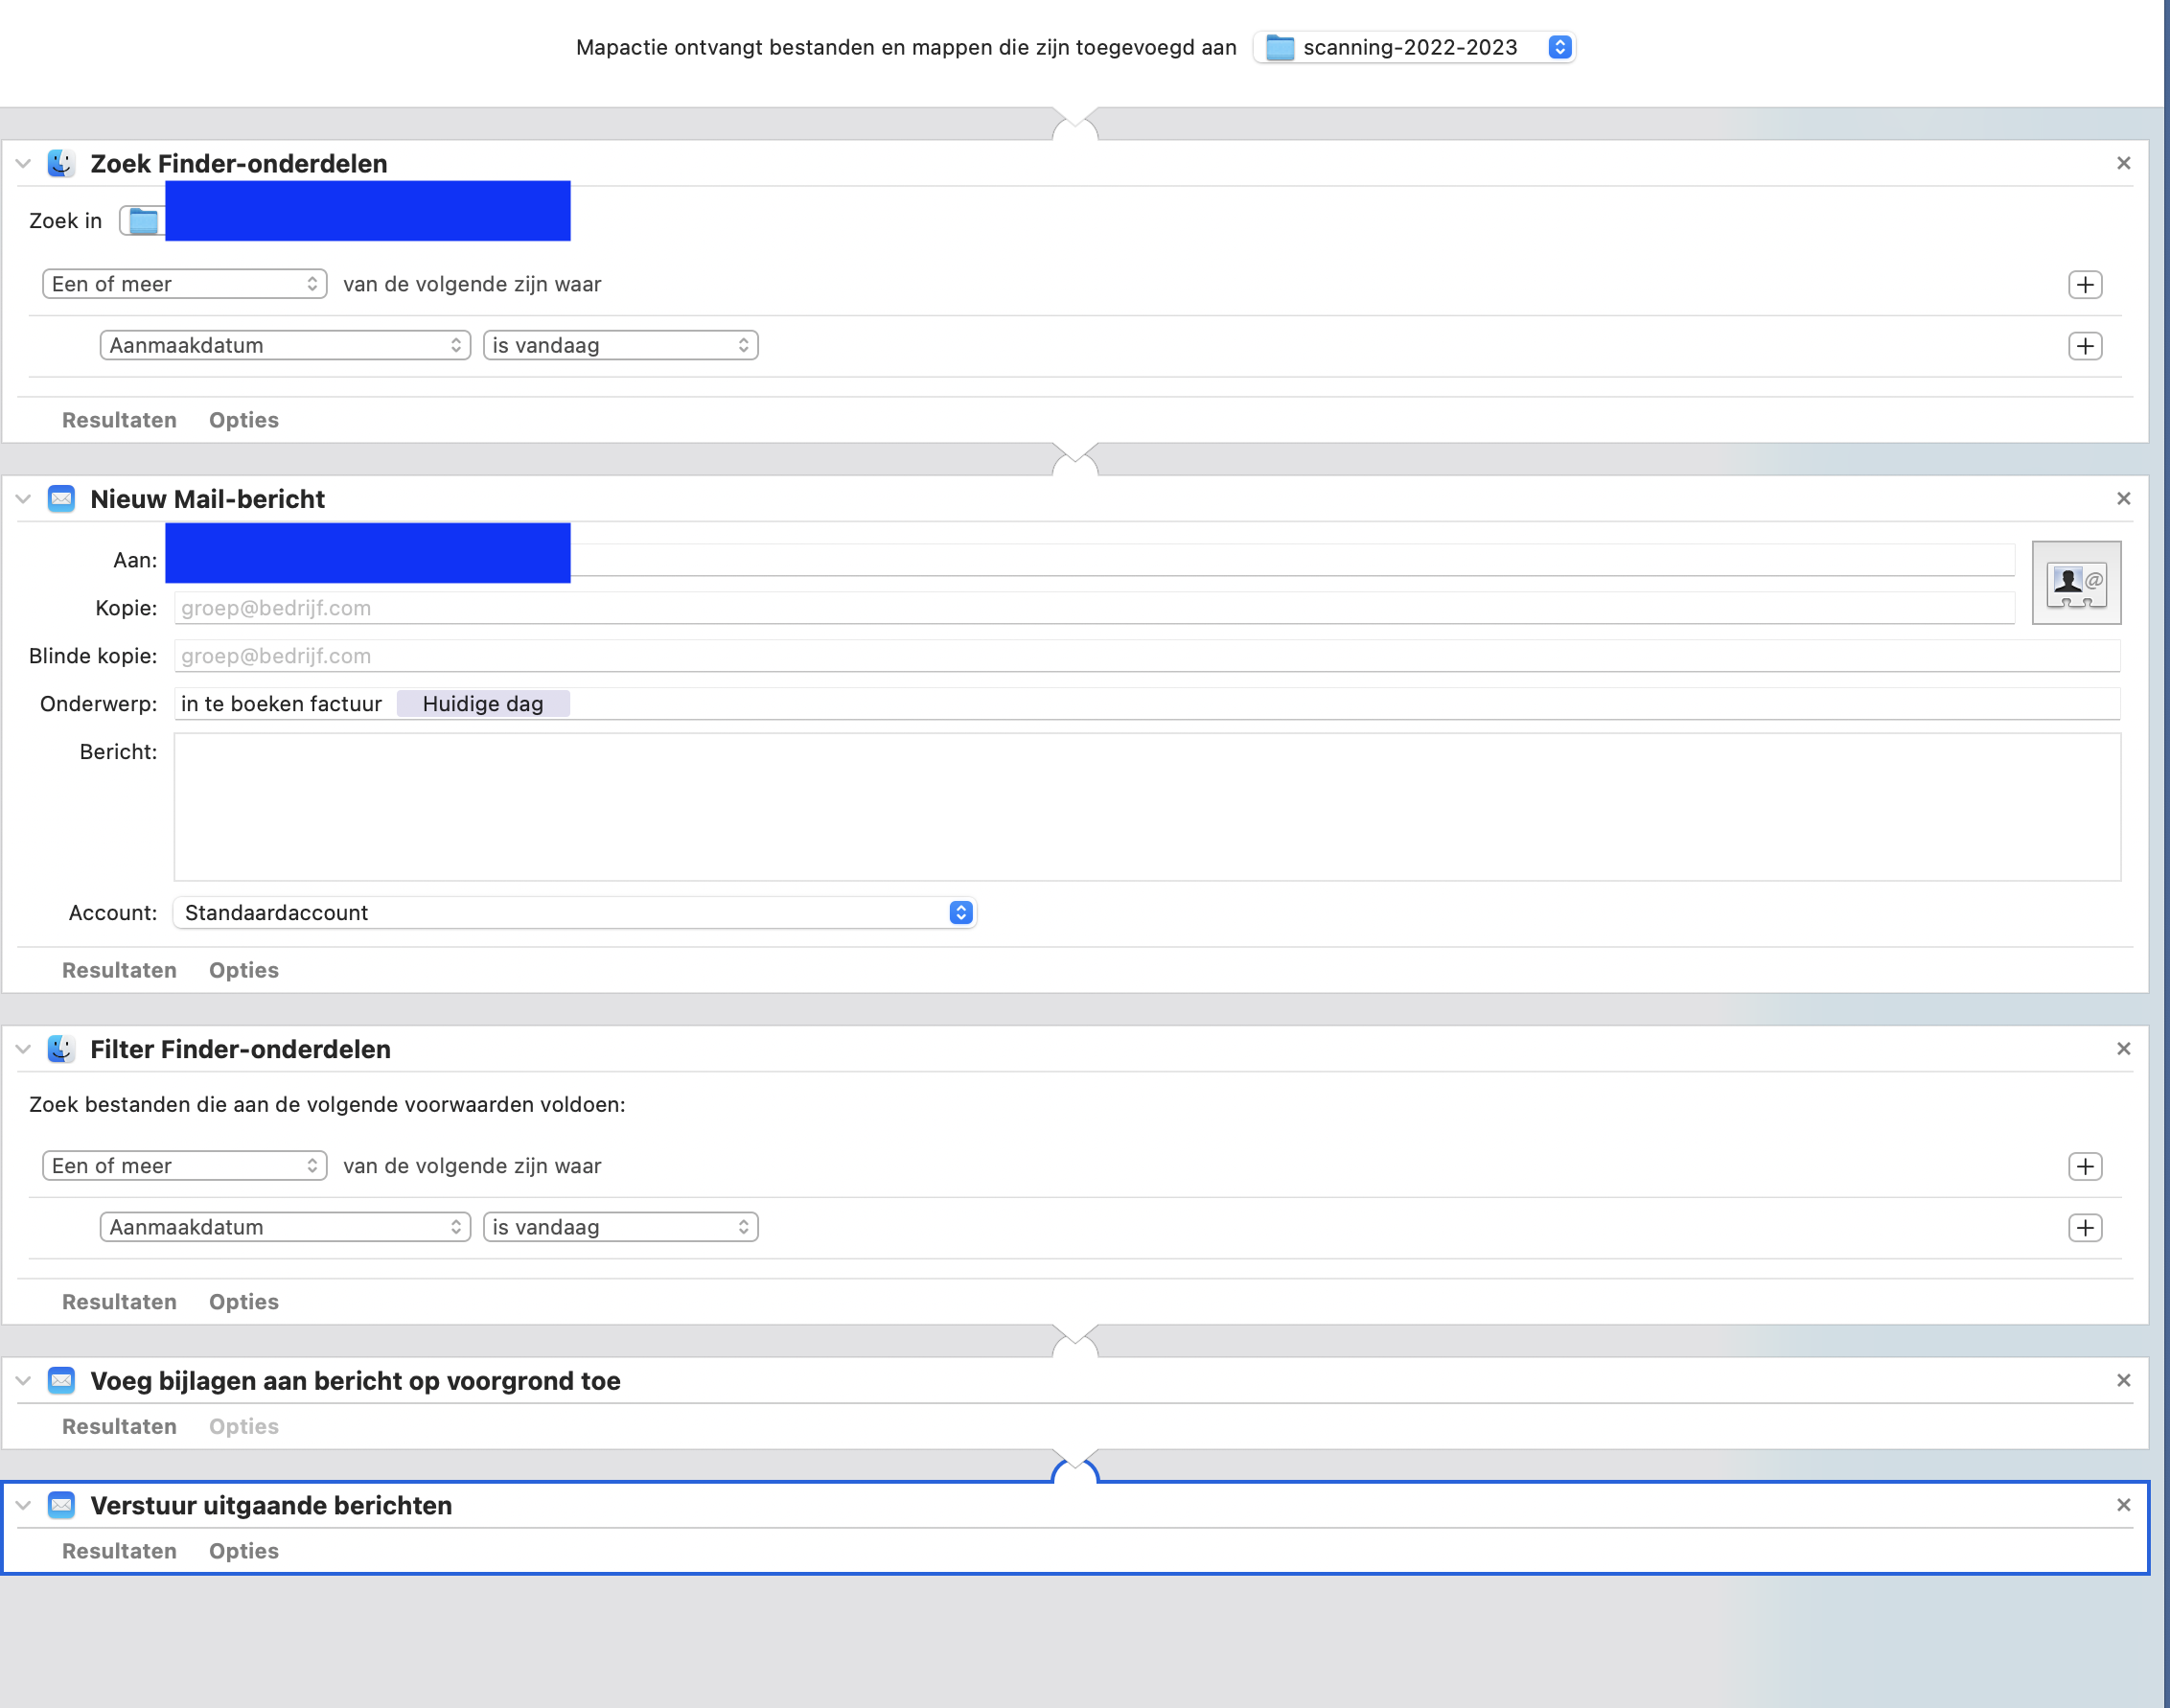Click the Finder icon of Filter Finder-onderdelen
Screen dimensions: 2170x1708
[x=61, y=1049]
